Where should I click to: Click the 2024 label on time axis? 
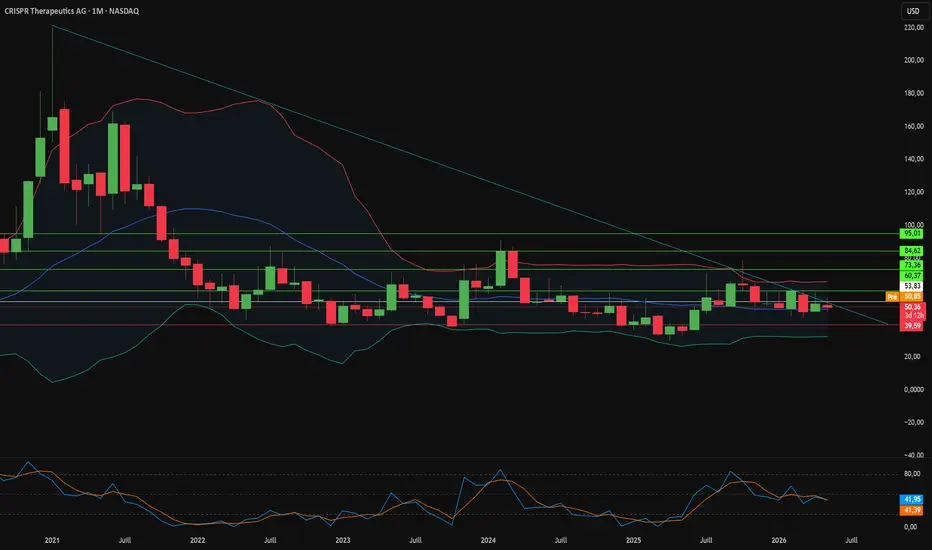[488, 540]
